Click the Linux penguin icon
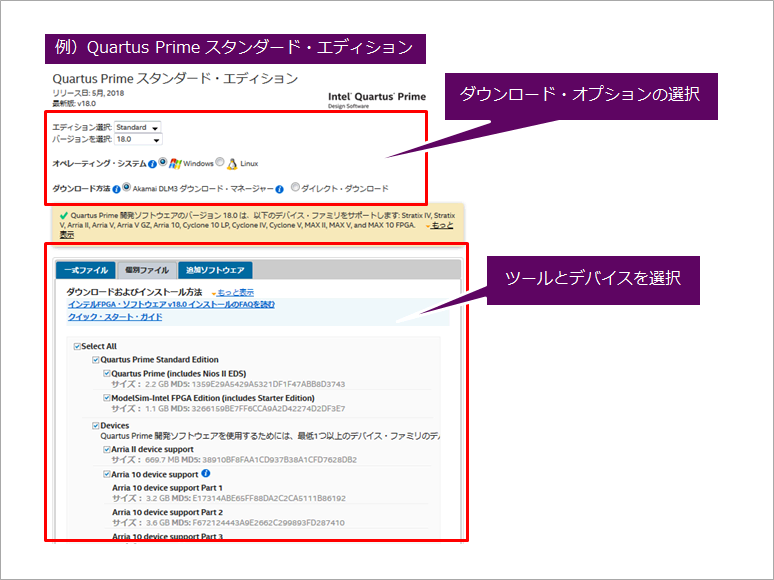Screen dimensions: 774x580 click(x=232, y=164)
